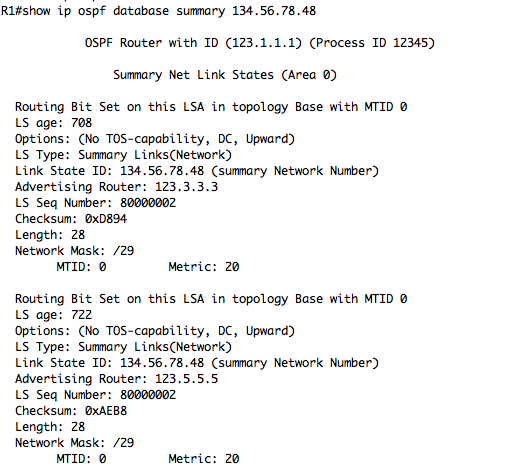The height and width of the screenshot is (472, 507).
Task: Click the second Network Mask /29 line
Action: click(x=74, y=443)
